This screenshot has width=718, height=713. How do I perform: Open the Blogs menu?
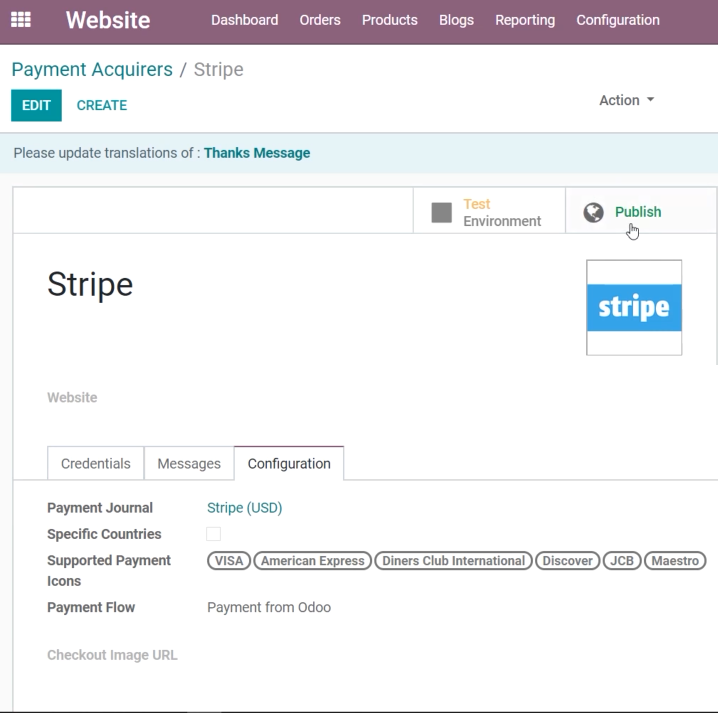tap(456, 20)
